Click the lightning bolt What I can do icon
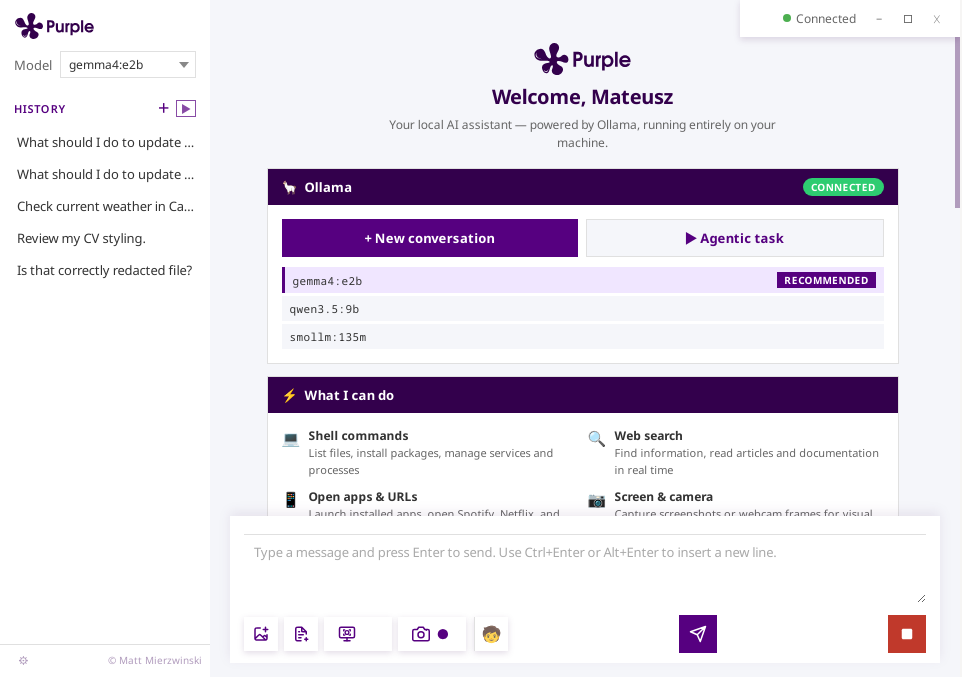 coord(290,395)
